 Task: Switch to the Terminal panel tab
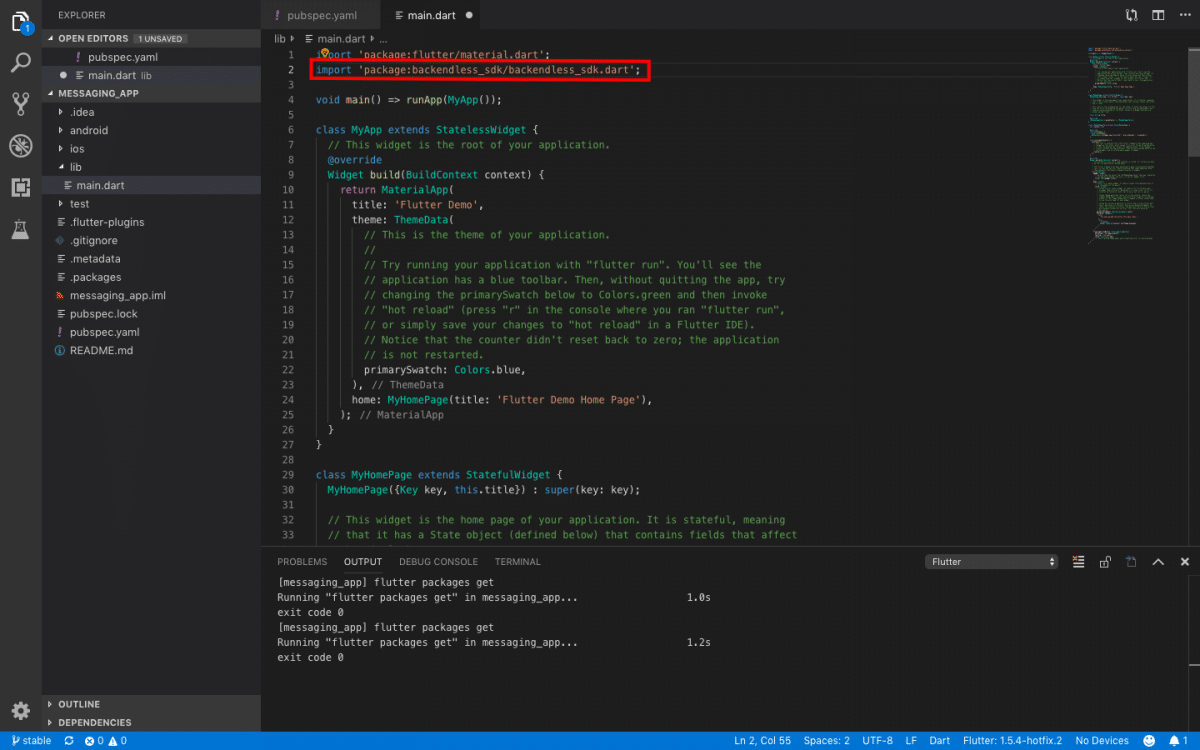[517, 562]
